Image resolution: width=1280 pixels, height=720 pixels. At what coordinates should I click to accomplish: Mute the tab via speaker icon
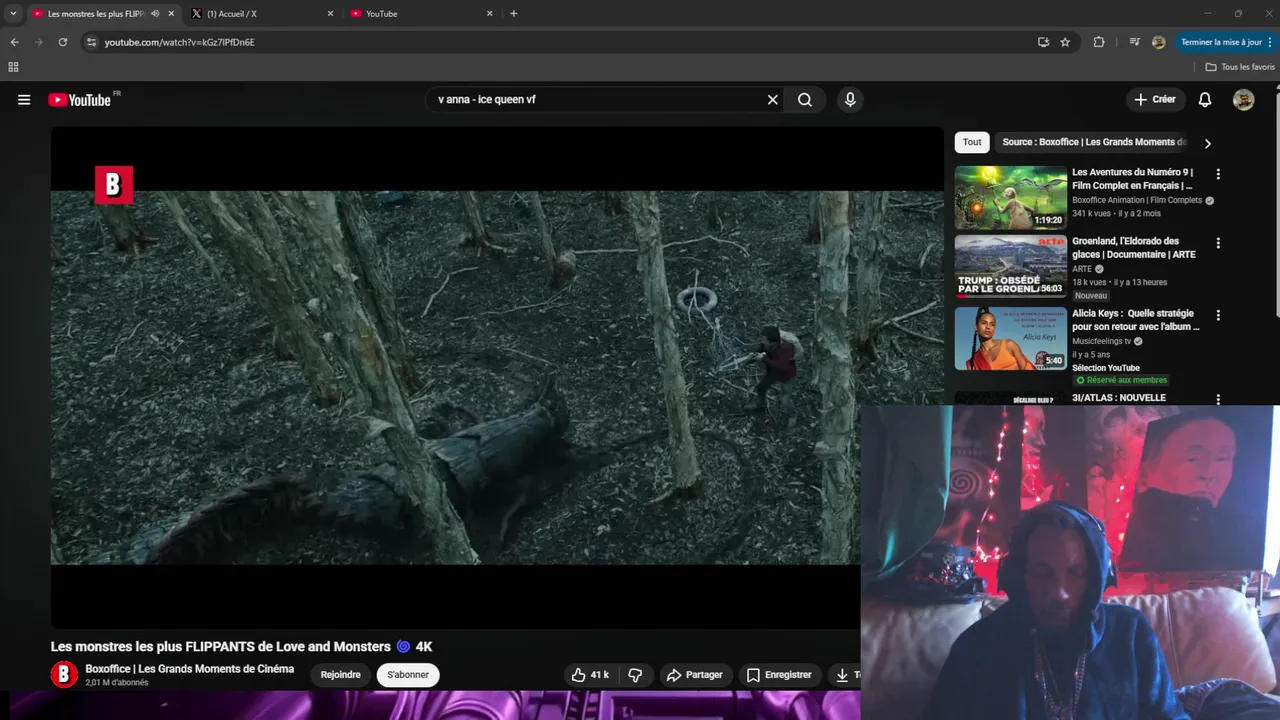click(x=155, y=14)
